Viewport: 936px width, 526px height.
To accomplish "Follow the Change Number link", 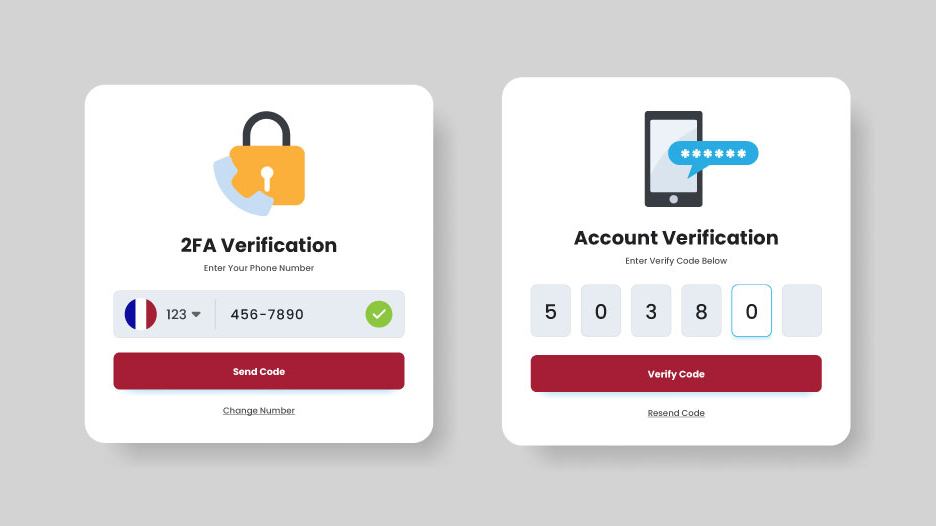I will coord(258,411).
